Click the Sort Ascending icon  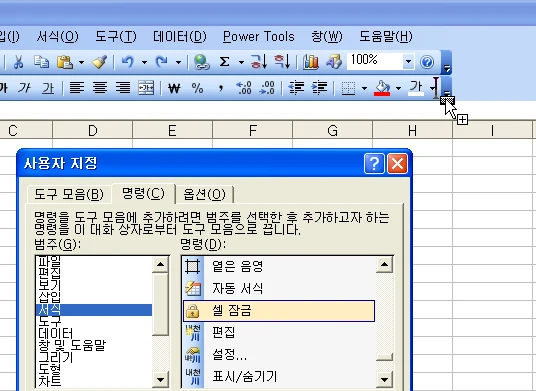point(259,62)
